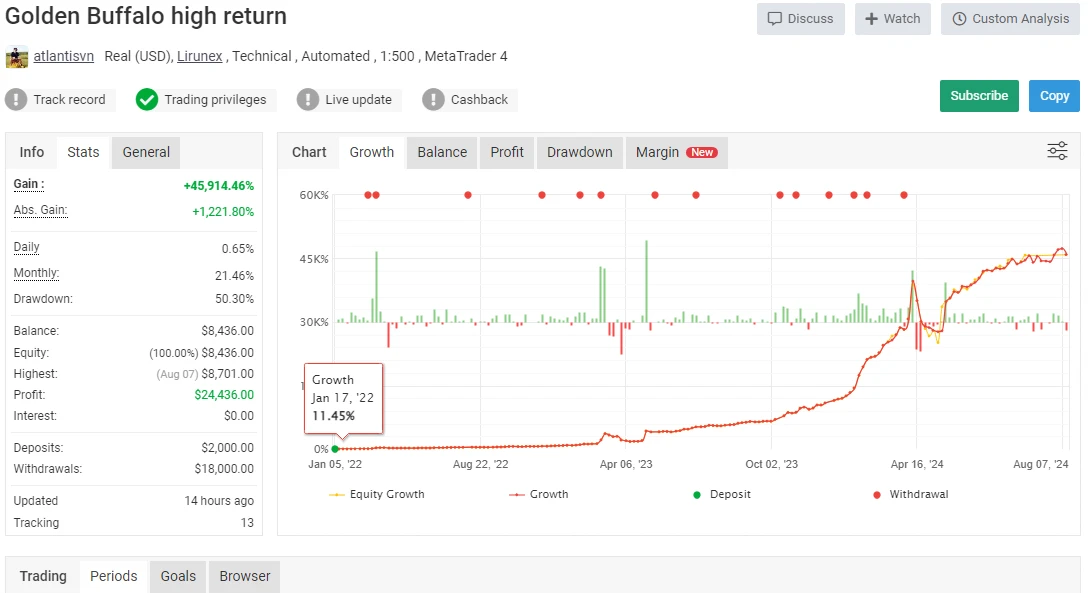Open chart settings sliders icon

1057,151
